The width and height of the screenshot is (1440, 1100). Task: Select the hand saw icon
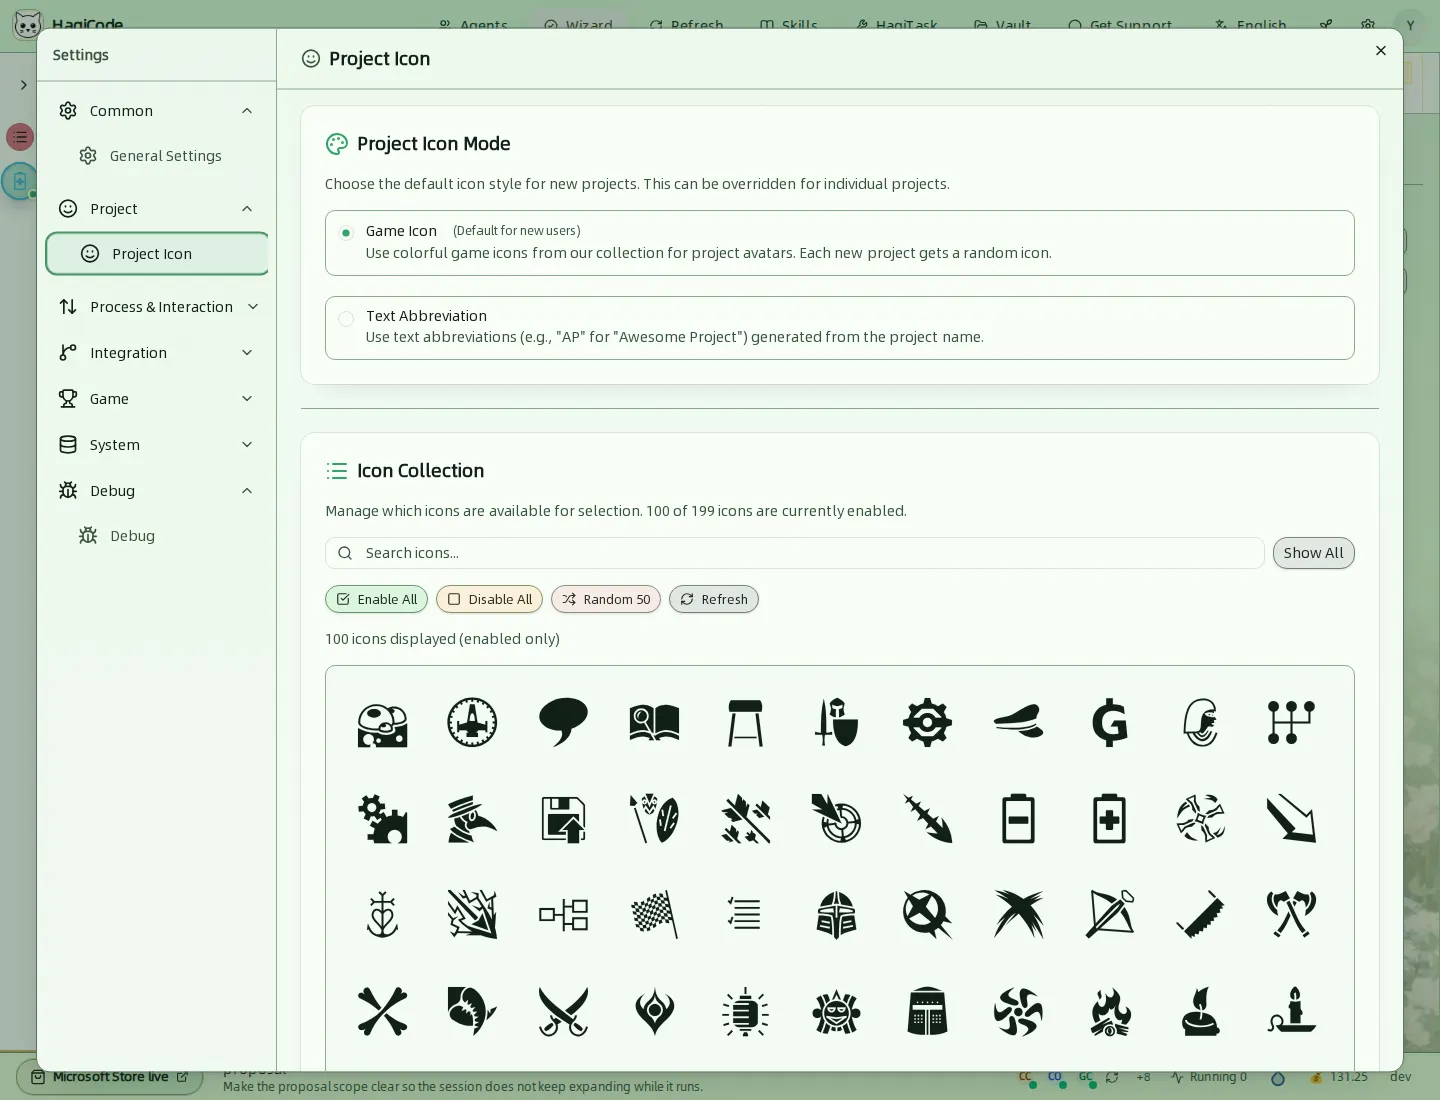[1200, 914]
